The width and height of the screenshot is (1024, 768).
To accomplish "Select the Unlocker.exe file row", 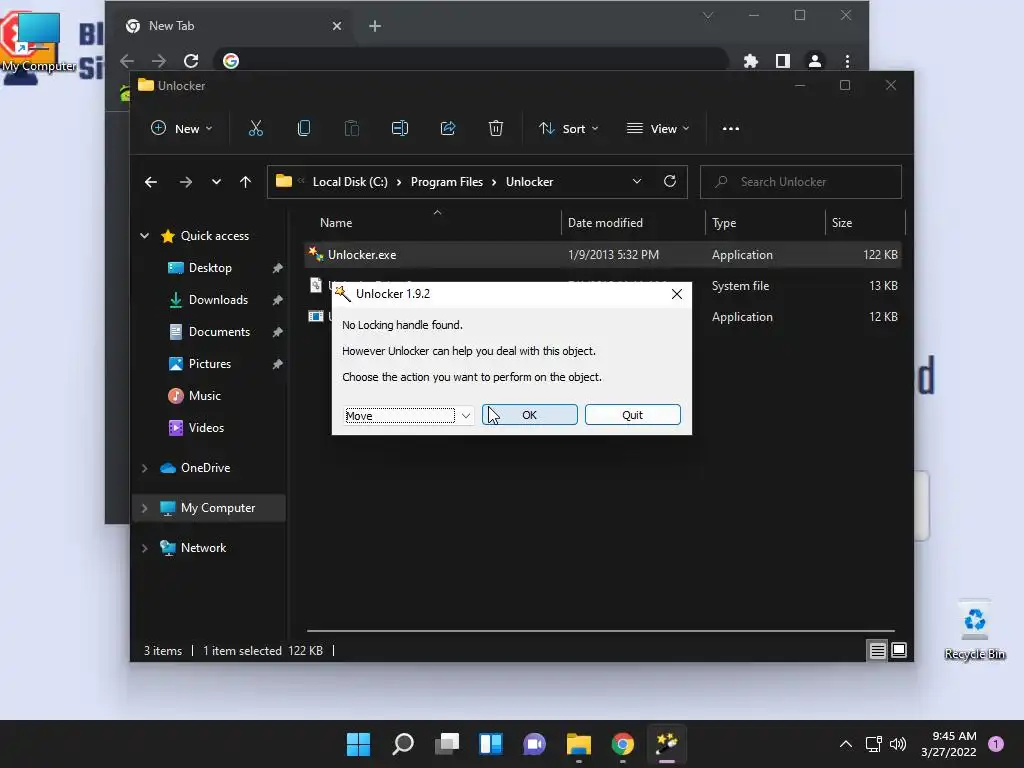I will click(602, 255).
